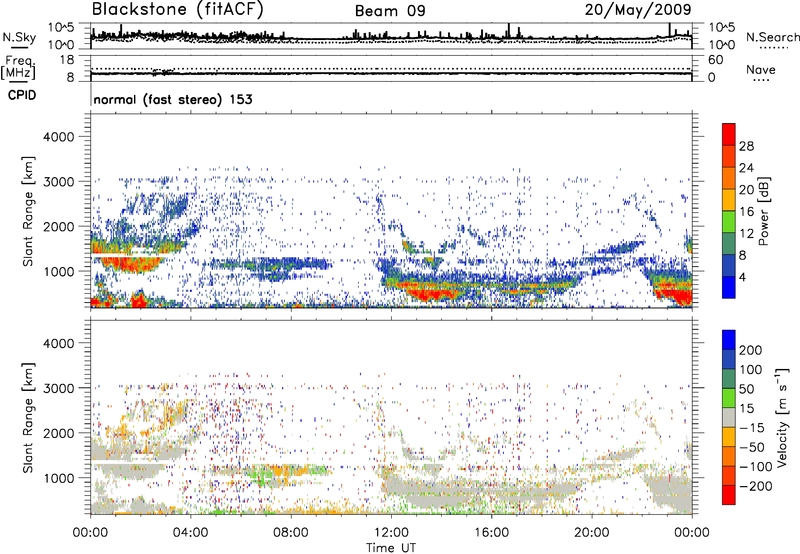Click the '12:00' time axis label
Image resolution: width=800 pixels, height=554 pixels.
[x=391, y=533]
